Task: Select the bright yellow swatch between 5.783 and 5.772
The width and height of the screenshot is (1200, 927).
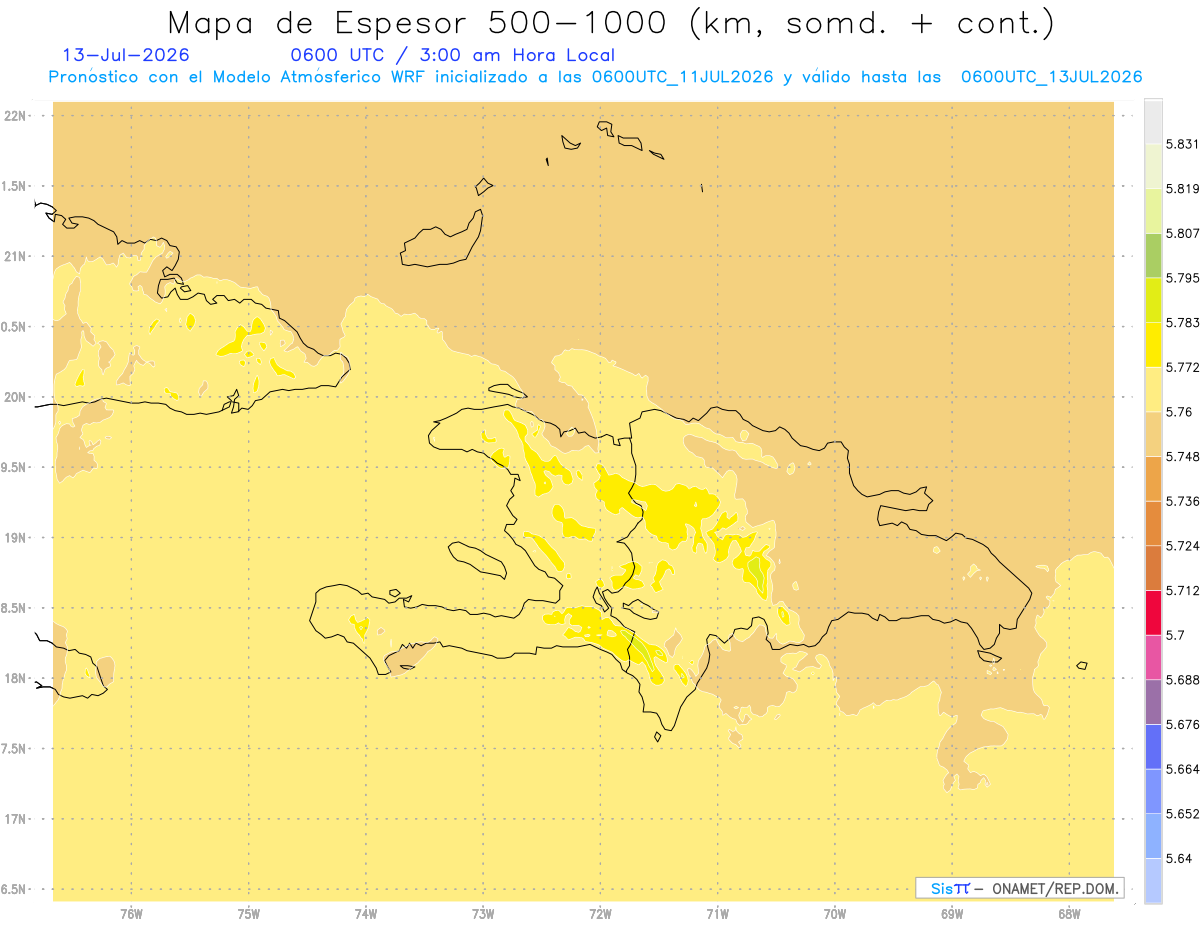Action: pos(1153,344)
